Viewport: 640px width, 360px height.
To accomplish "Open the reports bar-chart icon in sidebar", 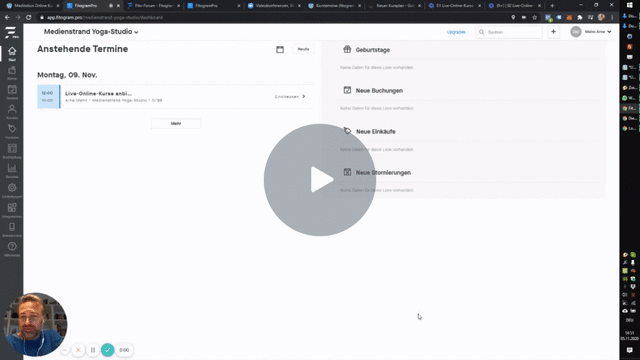I will pyautogui.click(x=12, y=170).
